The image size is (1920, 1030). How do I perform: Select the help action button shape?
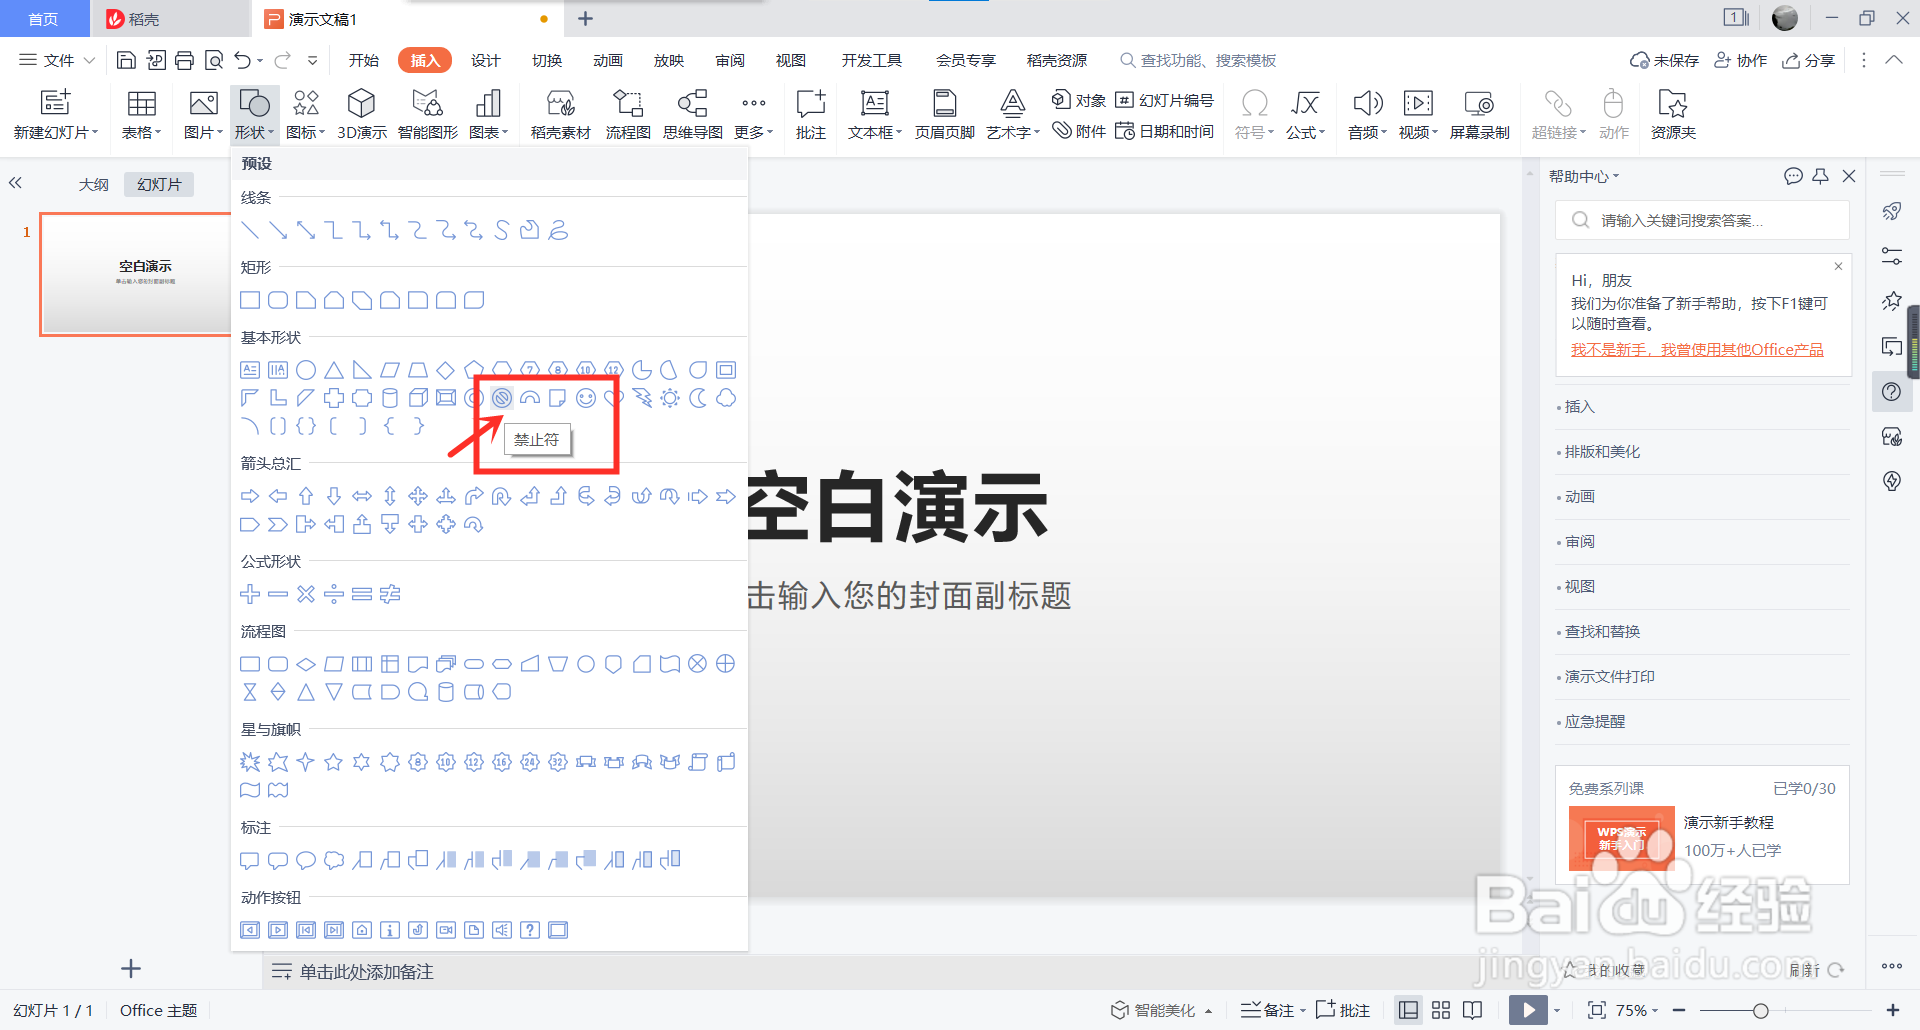(530, 930)
